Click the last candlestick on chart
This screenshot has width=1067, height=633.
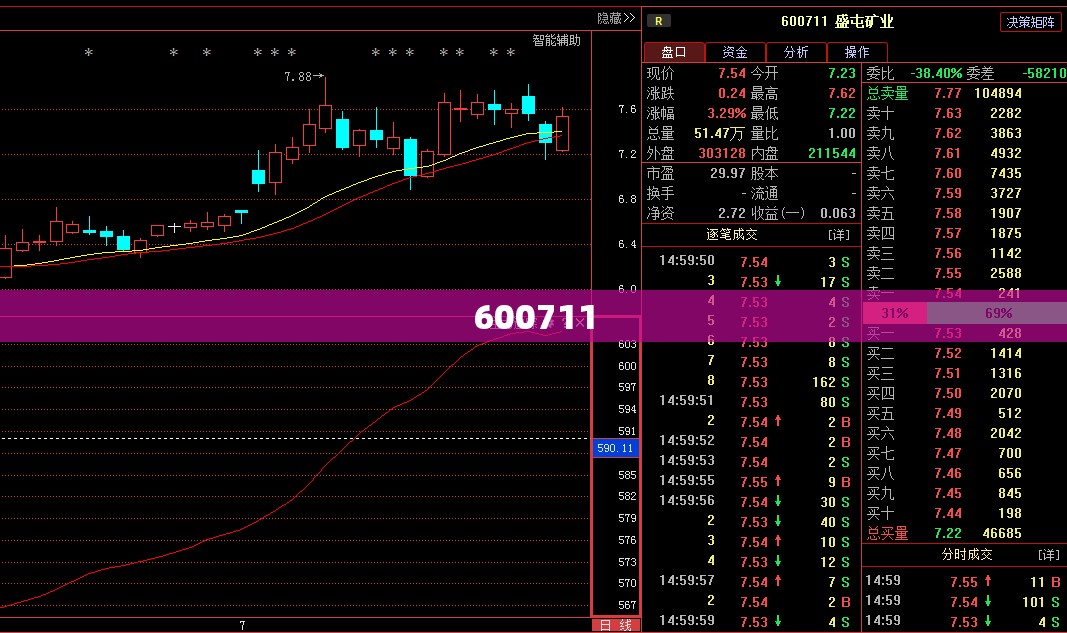(563, 129)
